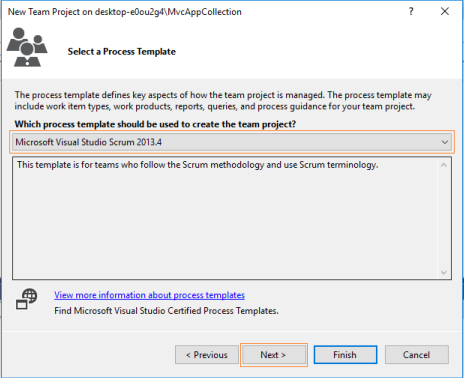This screenshot has height=378, width=464.
Task: Expand the process template dropdown arrow
Action: [x=445, y=142]
